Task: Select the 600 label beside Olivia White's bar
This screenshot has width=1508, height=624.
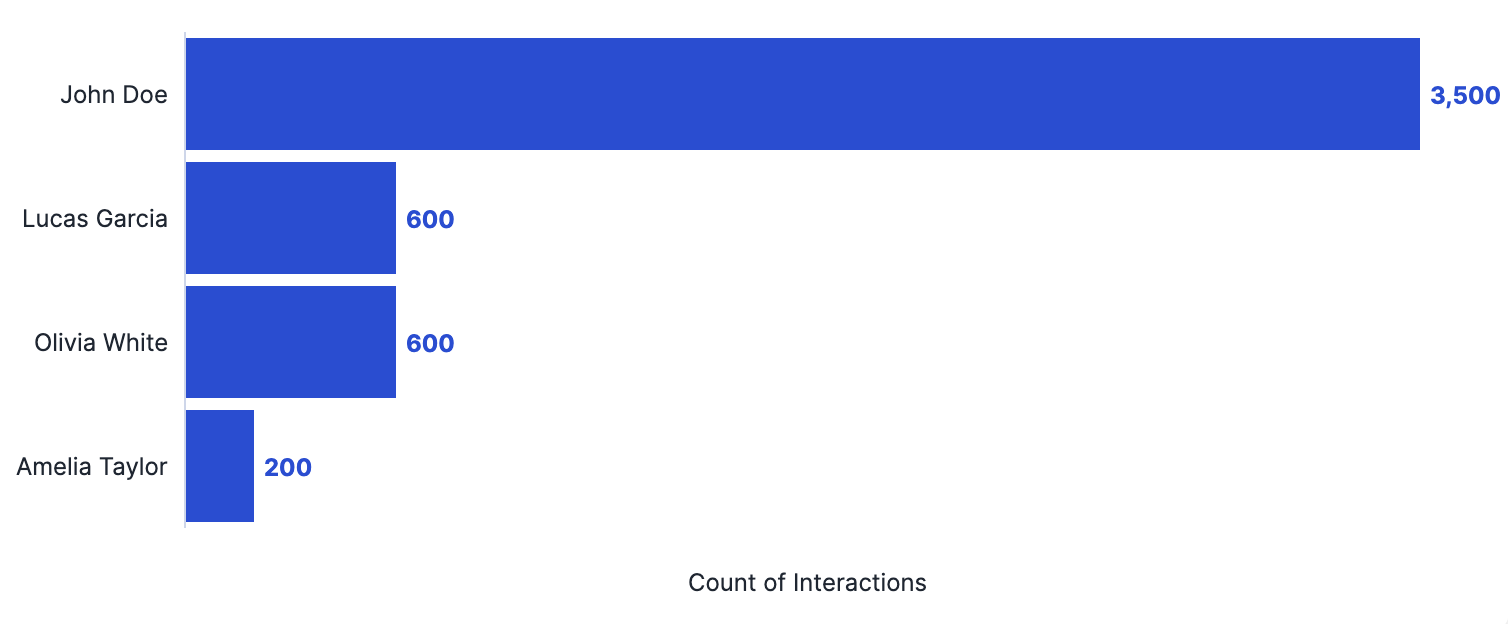Action: pyautogui.click(x=430, y=344)
